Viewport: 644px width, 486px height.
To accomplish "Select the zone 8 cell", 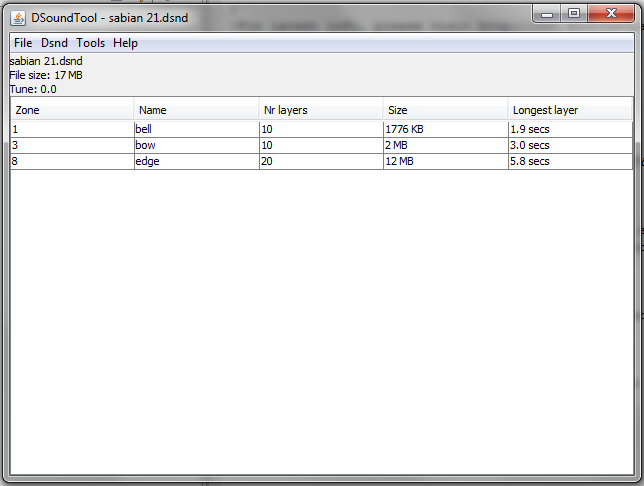I will coord(73,161).
